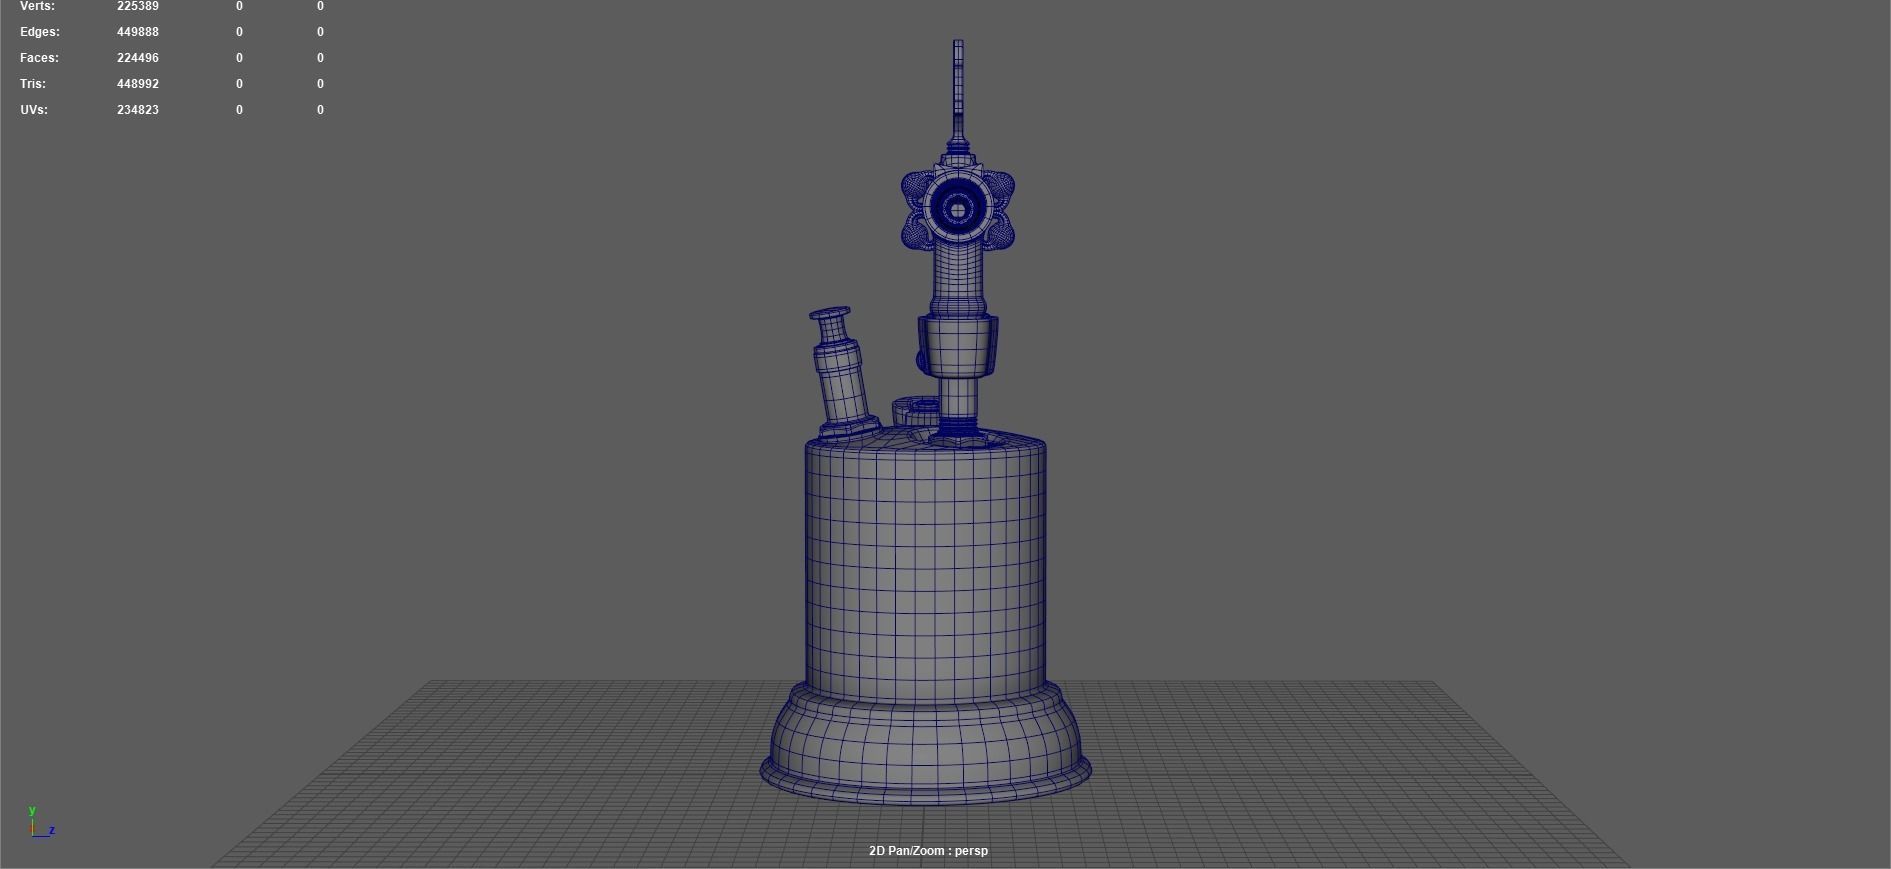
Task: Select the flower-shaped valve knob on the model
Action: coord(958,209)
